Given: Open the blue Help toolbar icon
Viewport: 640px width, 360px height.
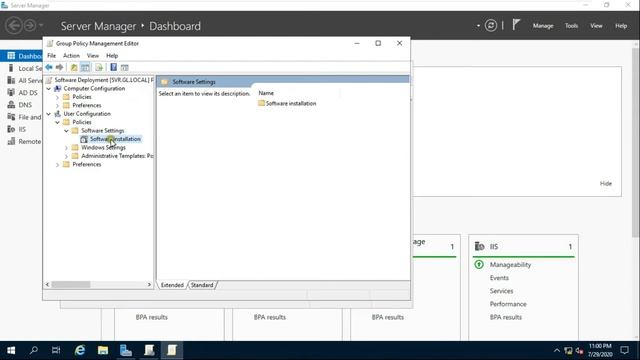Looking at the screenshot, I should coord(113,67).
